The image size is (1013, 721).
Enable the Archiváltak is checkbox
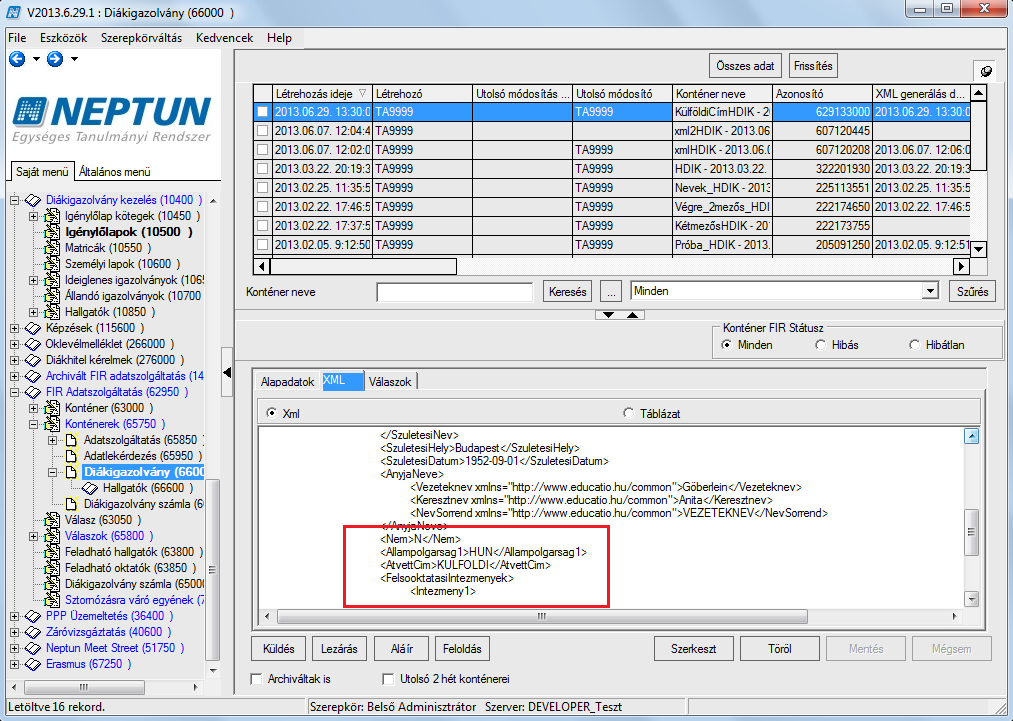[x=256, y=679]
